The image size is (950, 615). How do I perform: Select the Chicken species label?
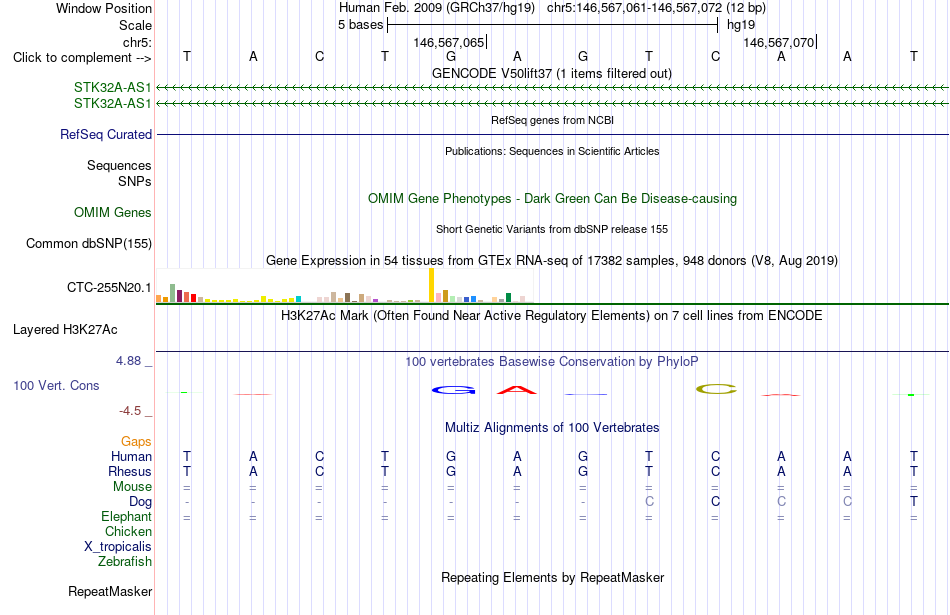coord(128,531)
